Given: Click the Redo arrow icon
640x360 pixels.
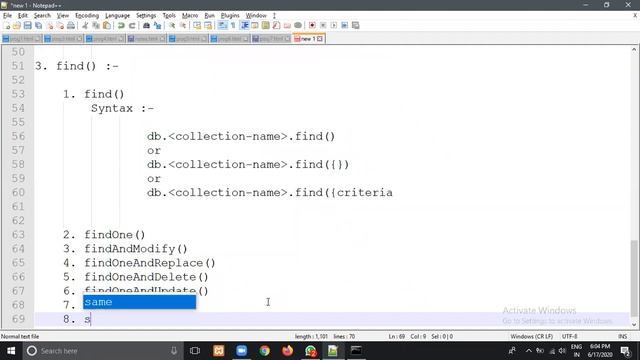Looking at the screenshot, I should pyautogui.click(x=132, y=25).
